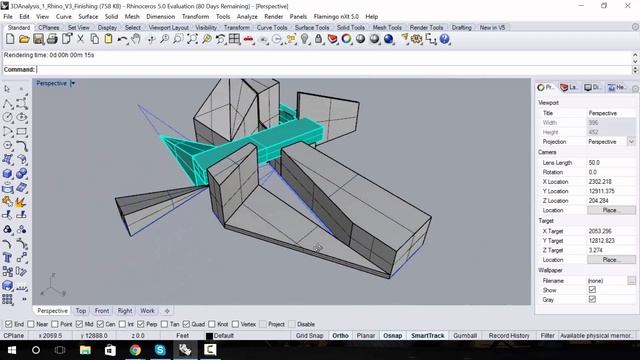This screenshot has width=640, height=360.
Task: Click the four-viewport layout icon
Action: tap(234, 39)
